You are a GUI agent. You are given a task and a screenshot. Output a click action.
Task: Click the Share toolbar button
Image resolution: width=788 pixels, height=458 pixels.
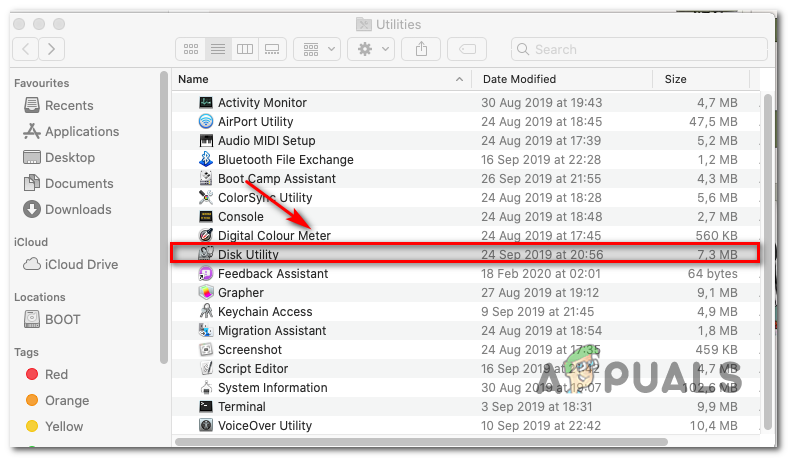[421, 49]
